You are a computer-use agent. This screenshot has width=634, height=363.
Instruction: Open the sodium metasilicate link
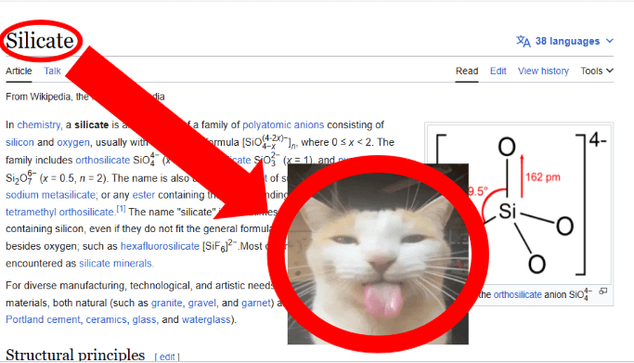(x=51, y=195)
